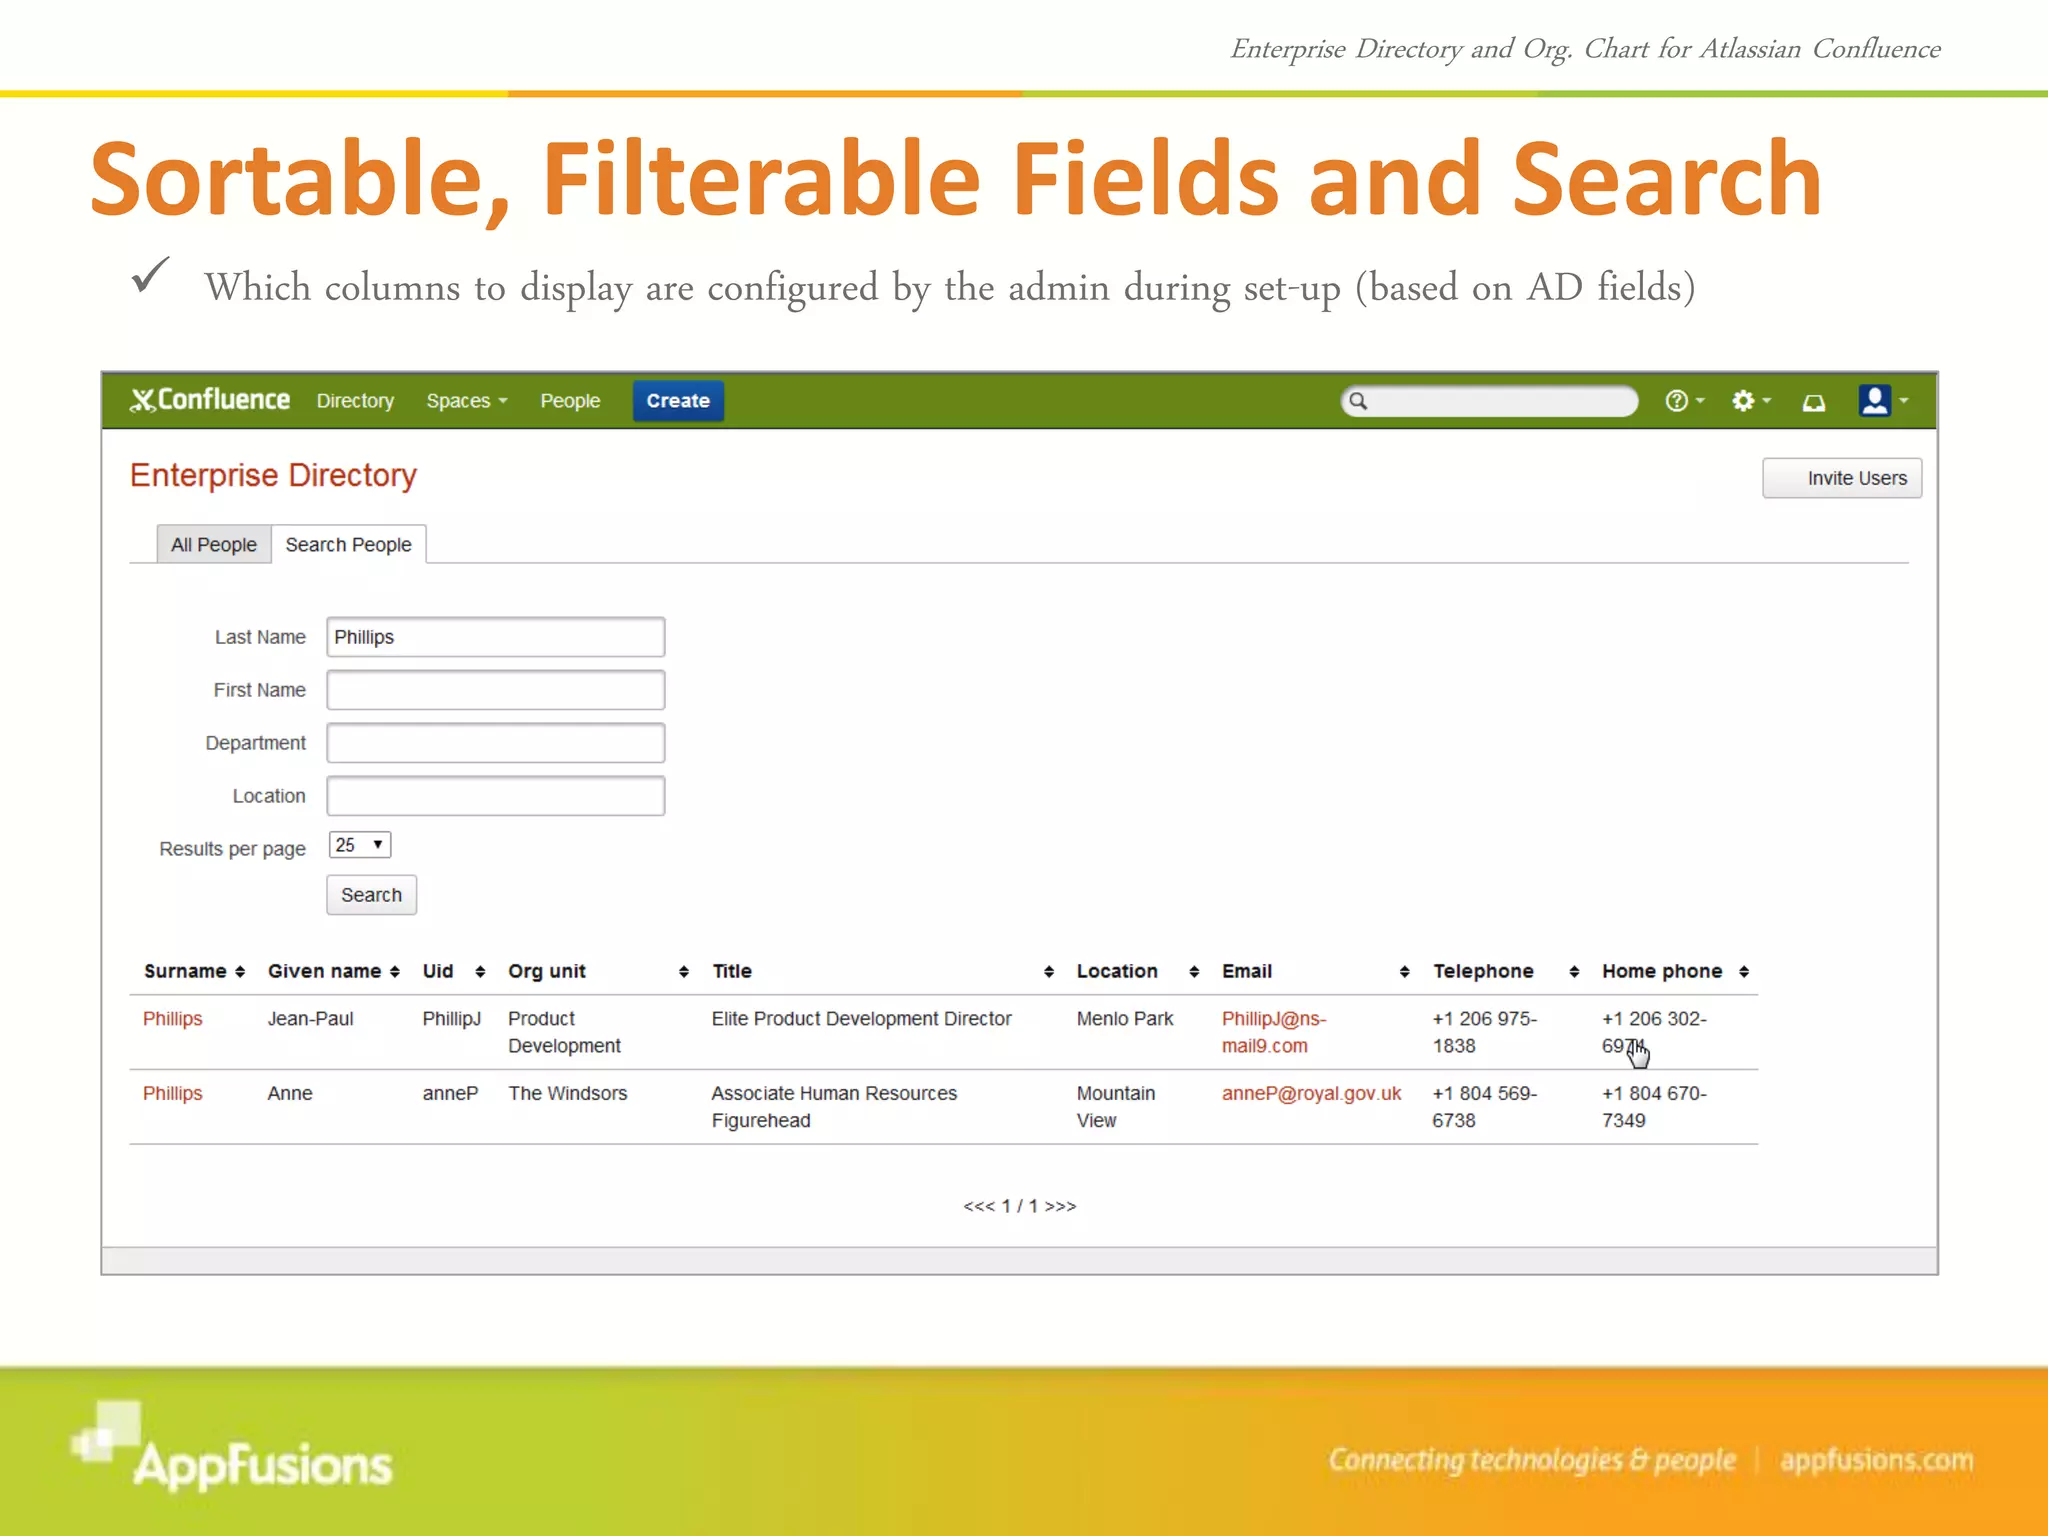Sort by Surname column arrows
Image resolution: width=2048 pixels, height=1536 pixels.
[240, 972]
